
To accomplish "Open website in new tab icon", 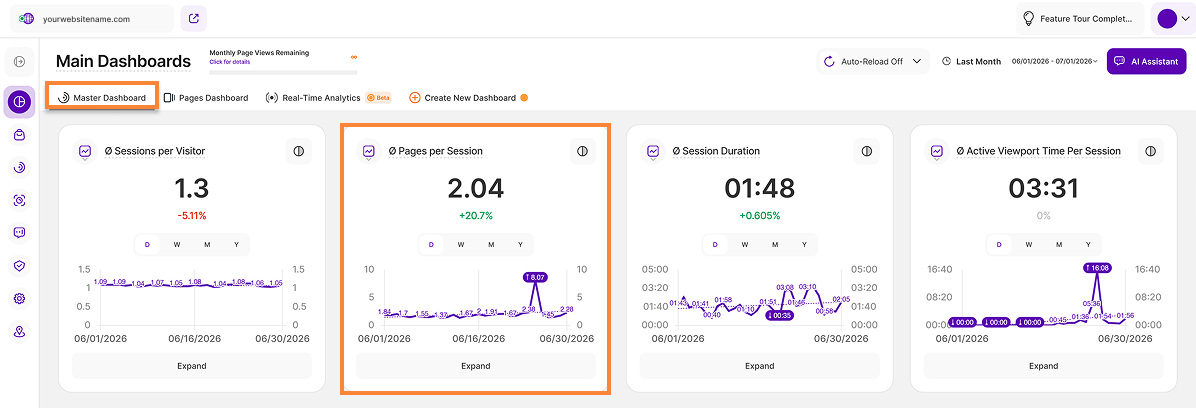I will tap(194, 18).
